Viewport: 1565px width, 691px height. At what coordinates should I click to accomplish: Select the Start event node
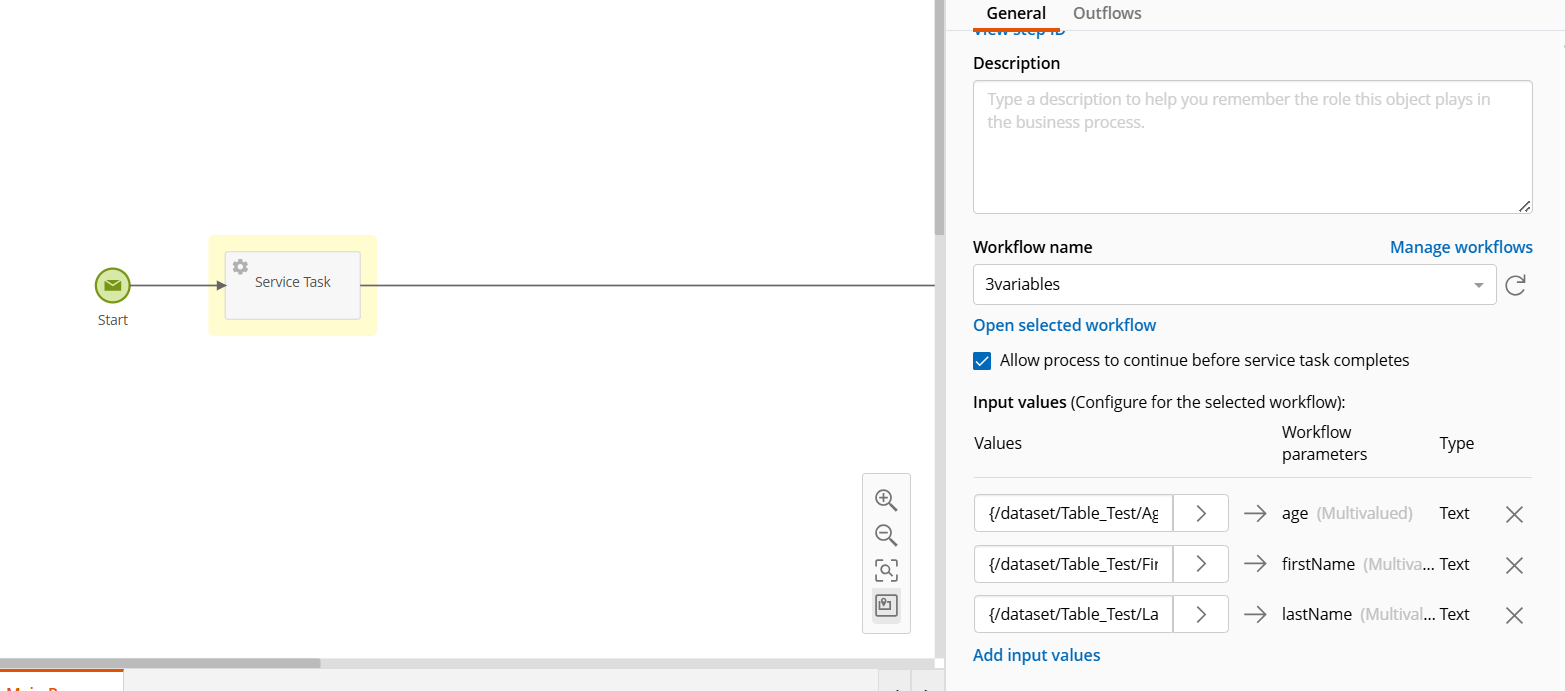[113, 286]
